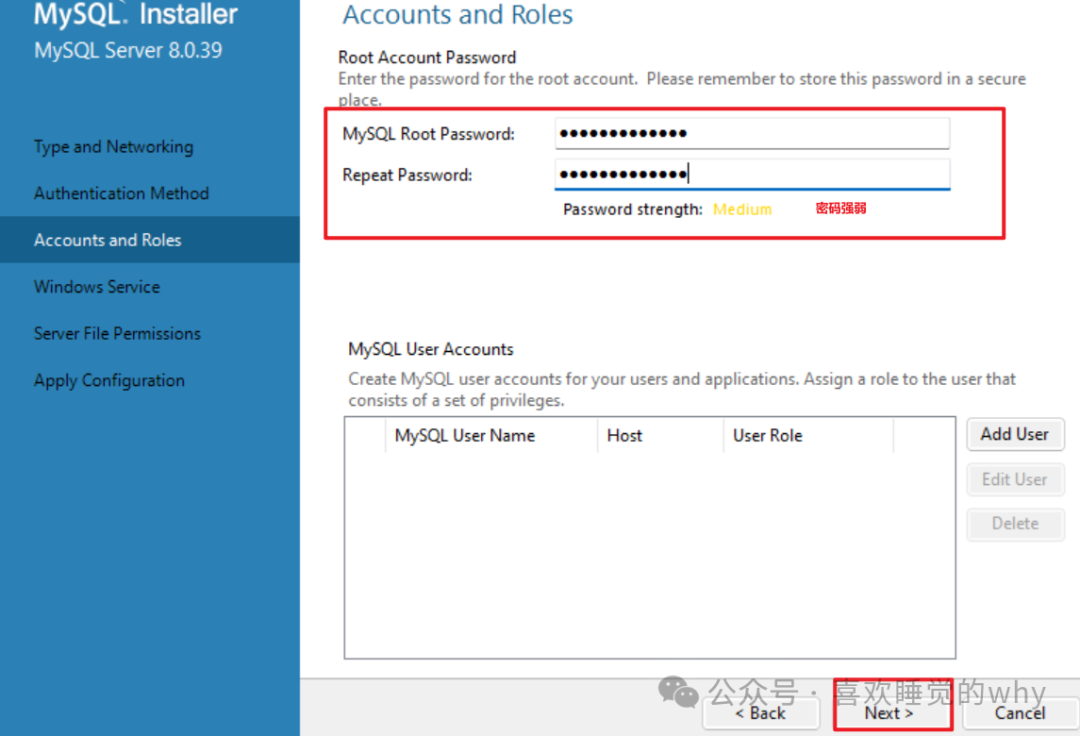Click the Add User button
The image size is (1080, 736).
click(x=1015, y=434)
